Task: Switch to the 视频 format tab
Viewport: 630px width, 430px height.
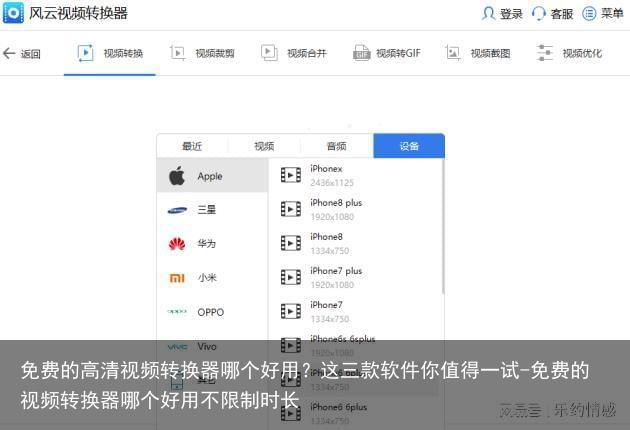Action: point(264,146)
